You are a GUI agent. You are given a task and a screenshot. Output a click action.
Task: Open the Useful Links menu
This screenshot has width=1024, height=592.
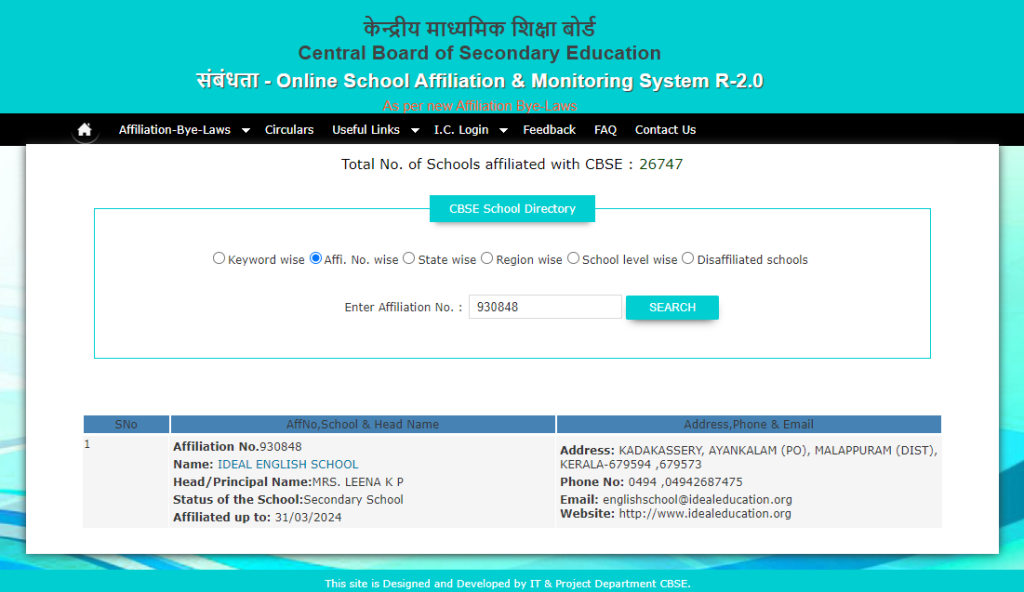click(x=366, y=130)
